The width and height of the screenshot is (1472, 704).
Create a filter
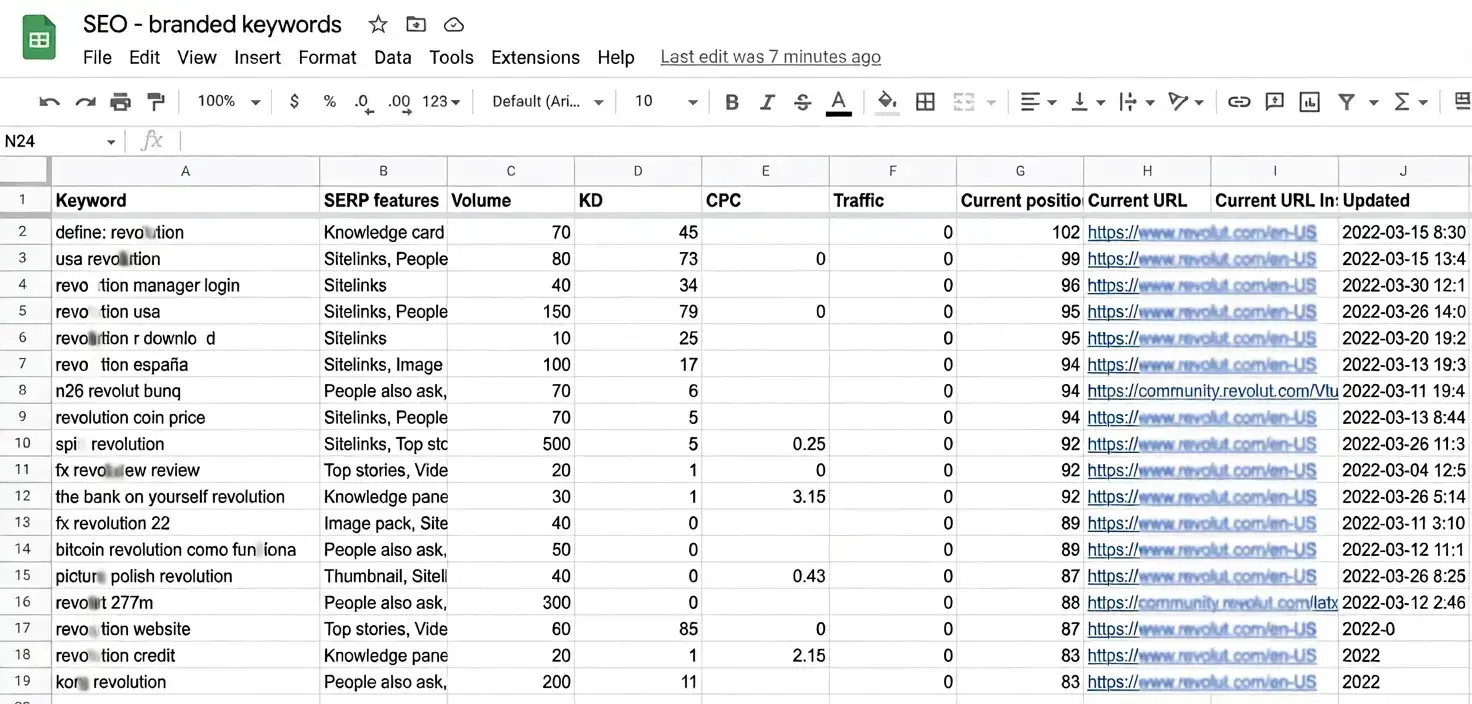(1346, 101)
